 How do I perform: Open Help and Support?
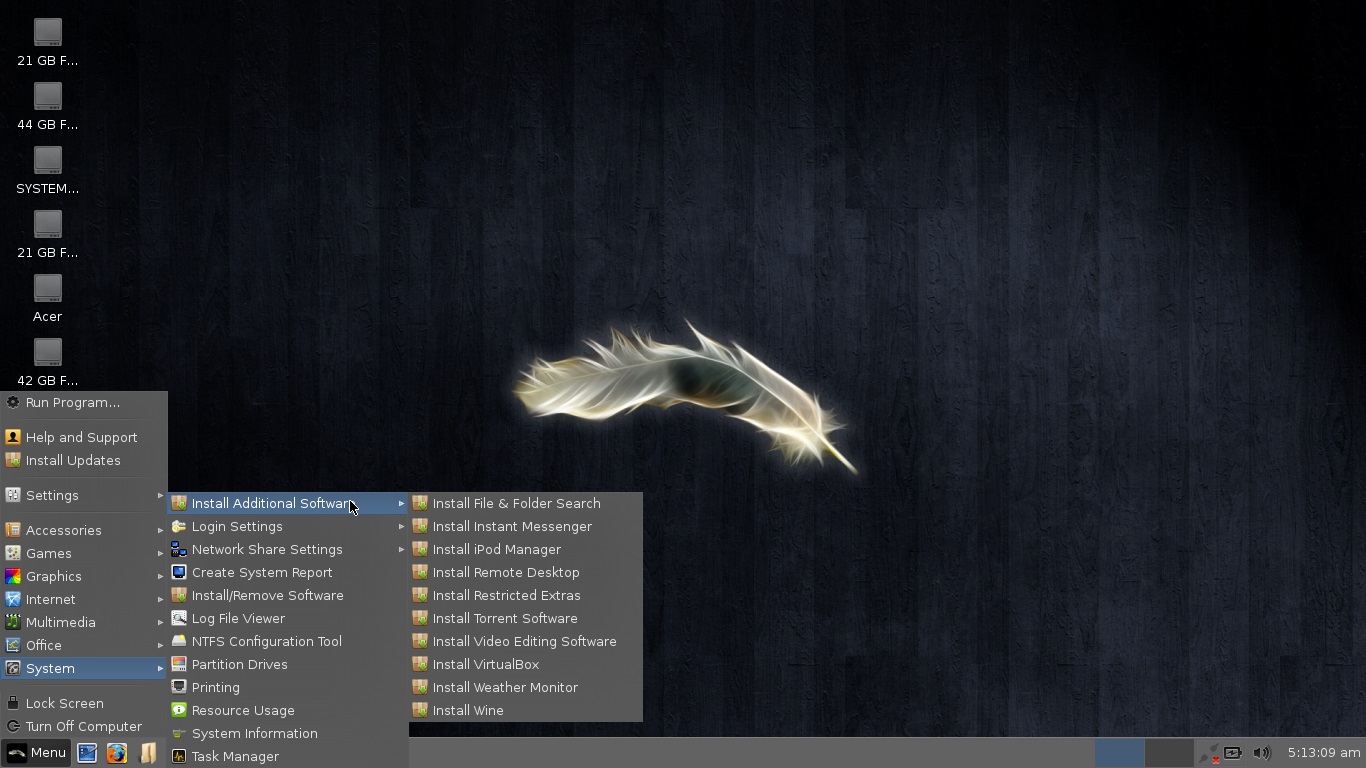pyautogui.click(x=83, y=437)
